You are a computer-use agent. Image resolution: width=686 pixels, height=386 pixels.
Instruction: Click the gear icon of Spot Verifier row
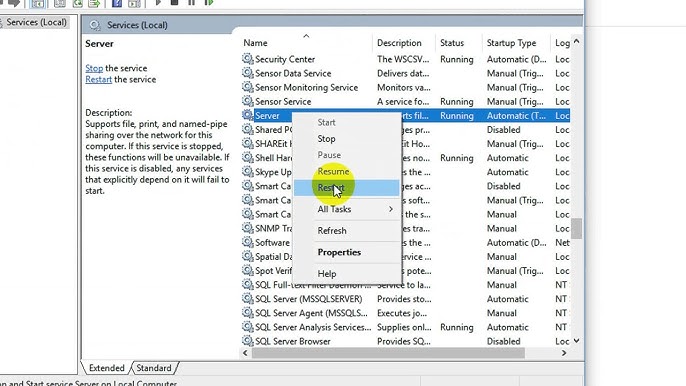pos(248,270)
